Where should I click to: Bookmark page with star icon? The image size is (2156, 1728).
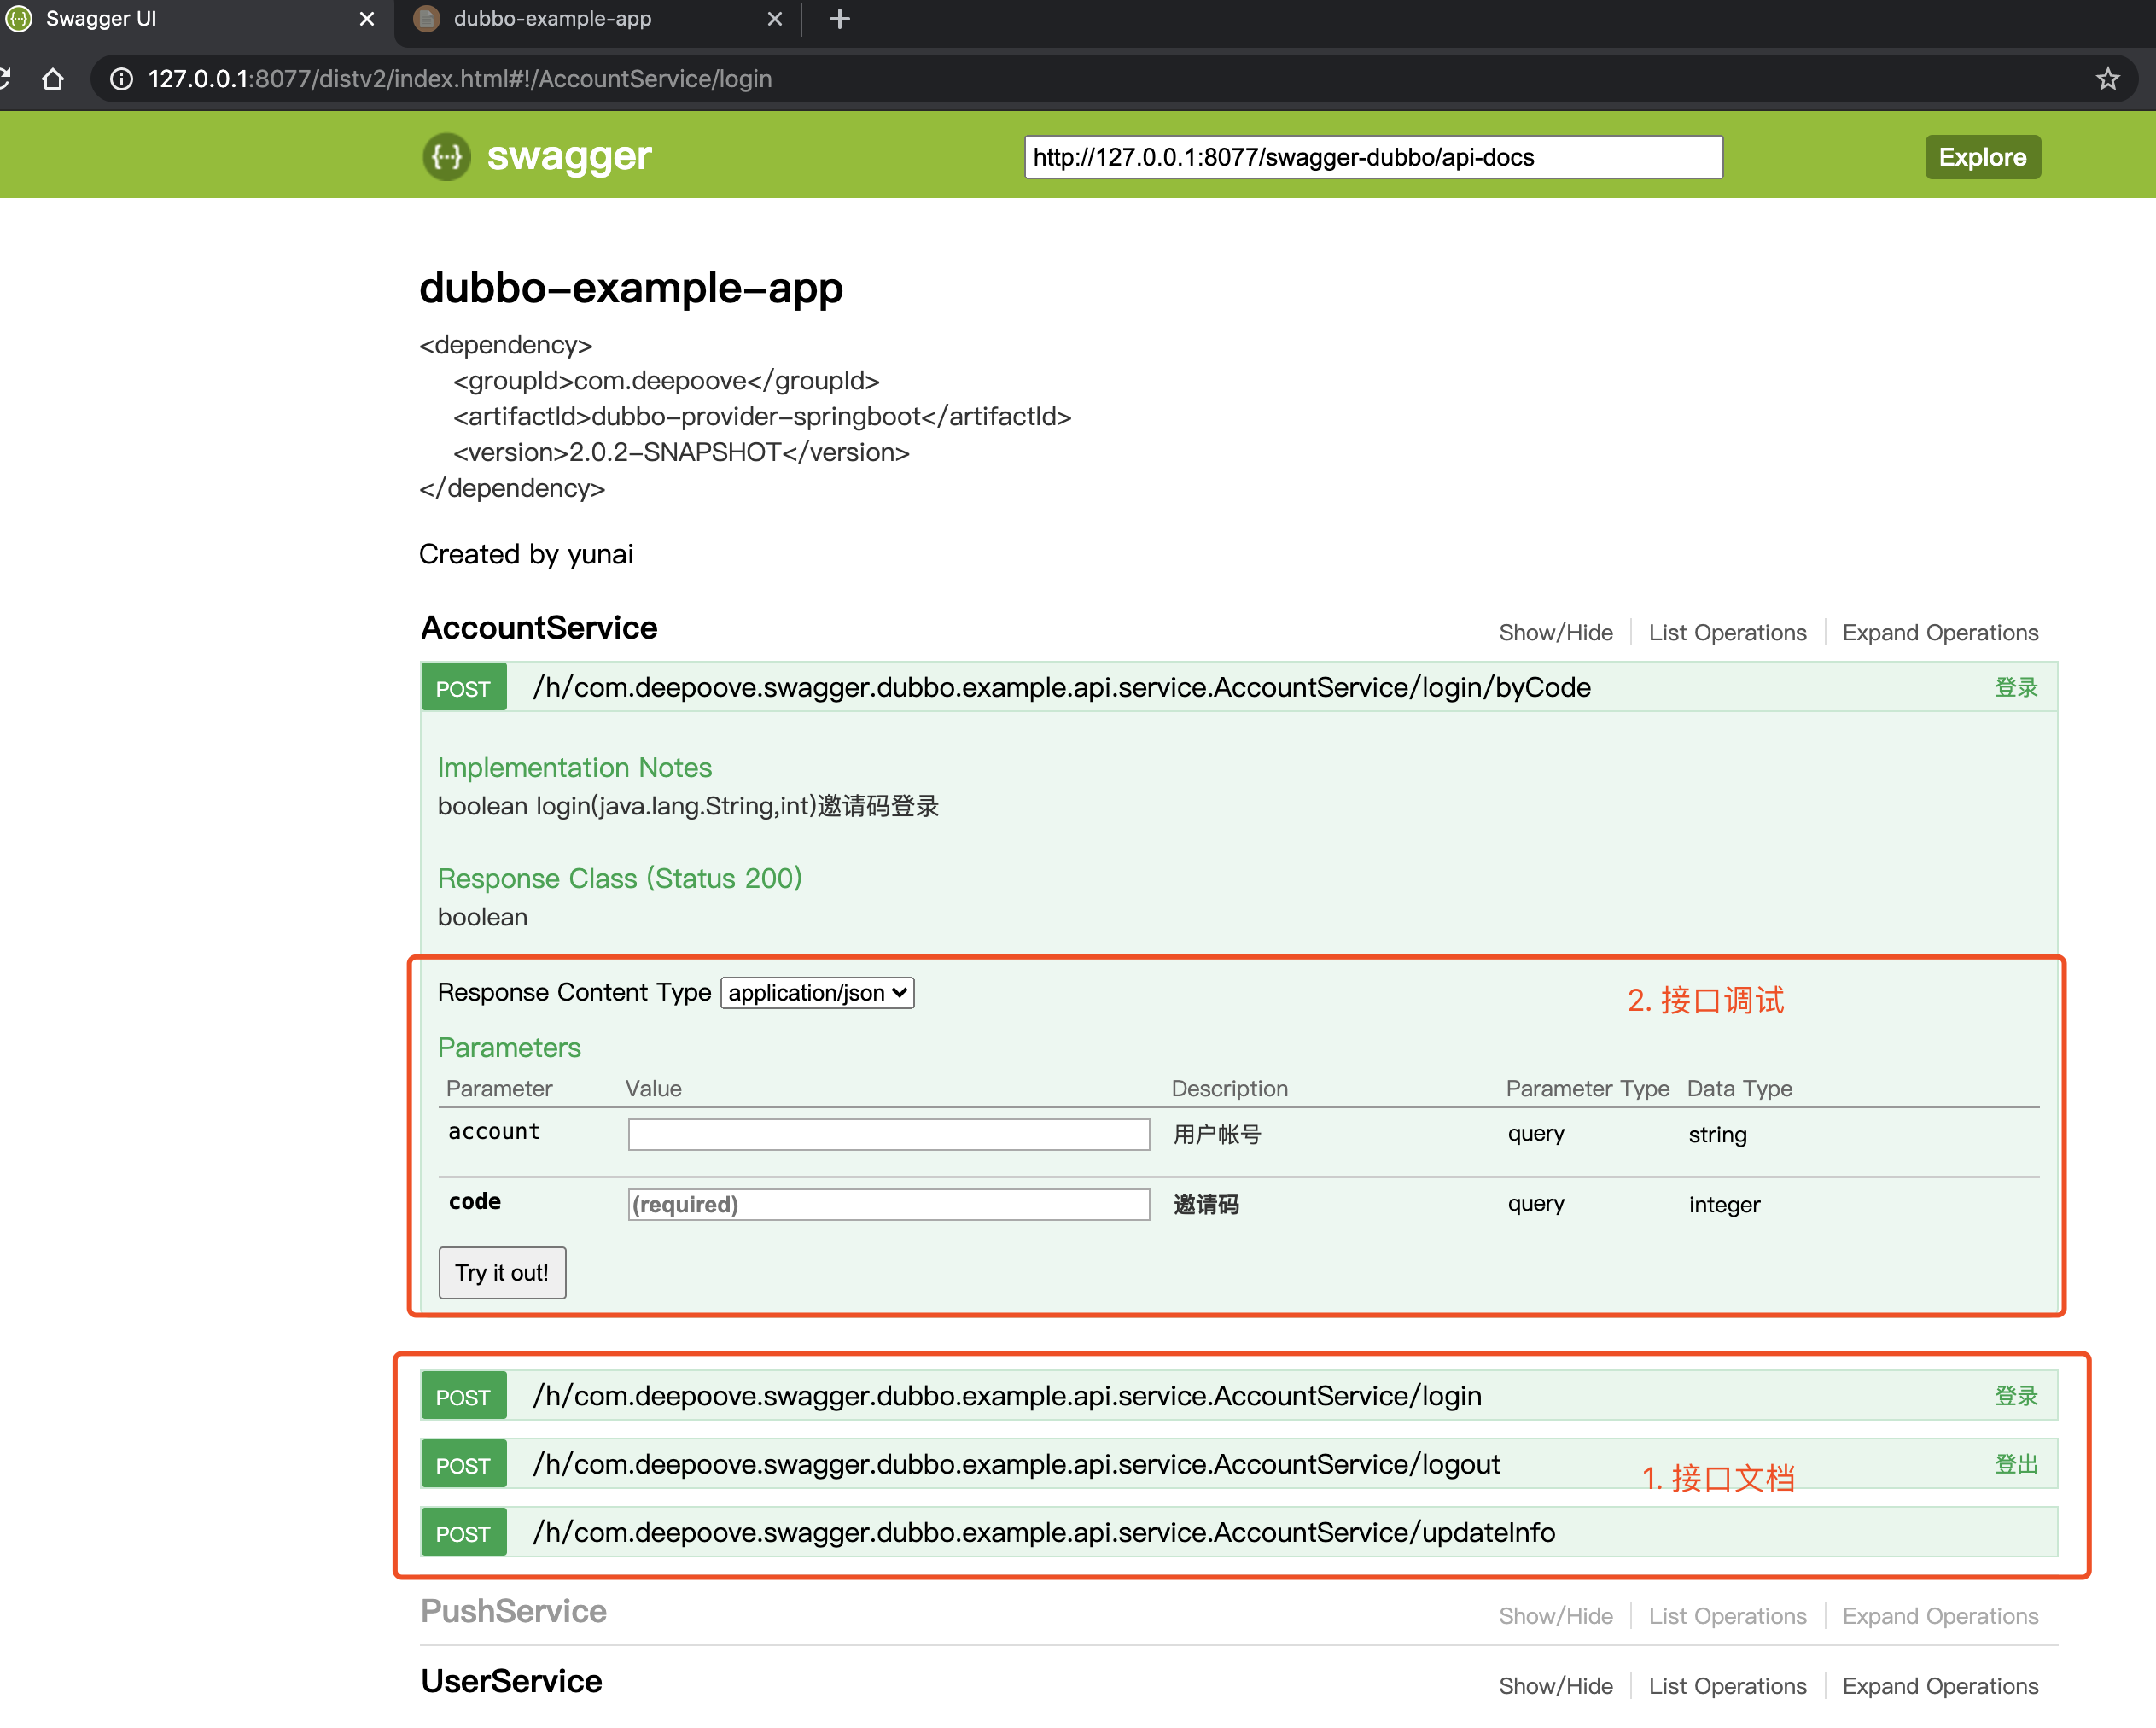(2107, 79)
